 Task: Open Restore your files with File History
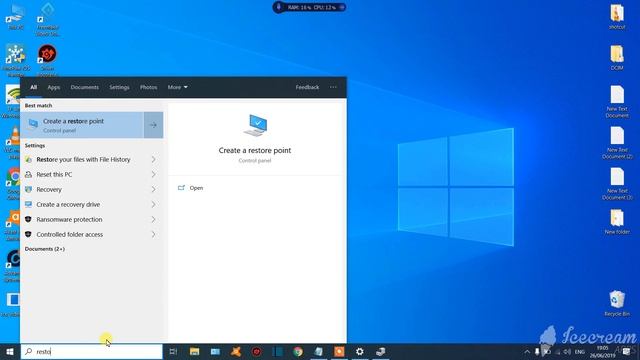pyautogui.click(x=84, y=160)
